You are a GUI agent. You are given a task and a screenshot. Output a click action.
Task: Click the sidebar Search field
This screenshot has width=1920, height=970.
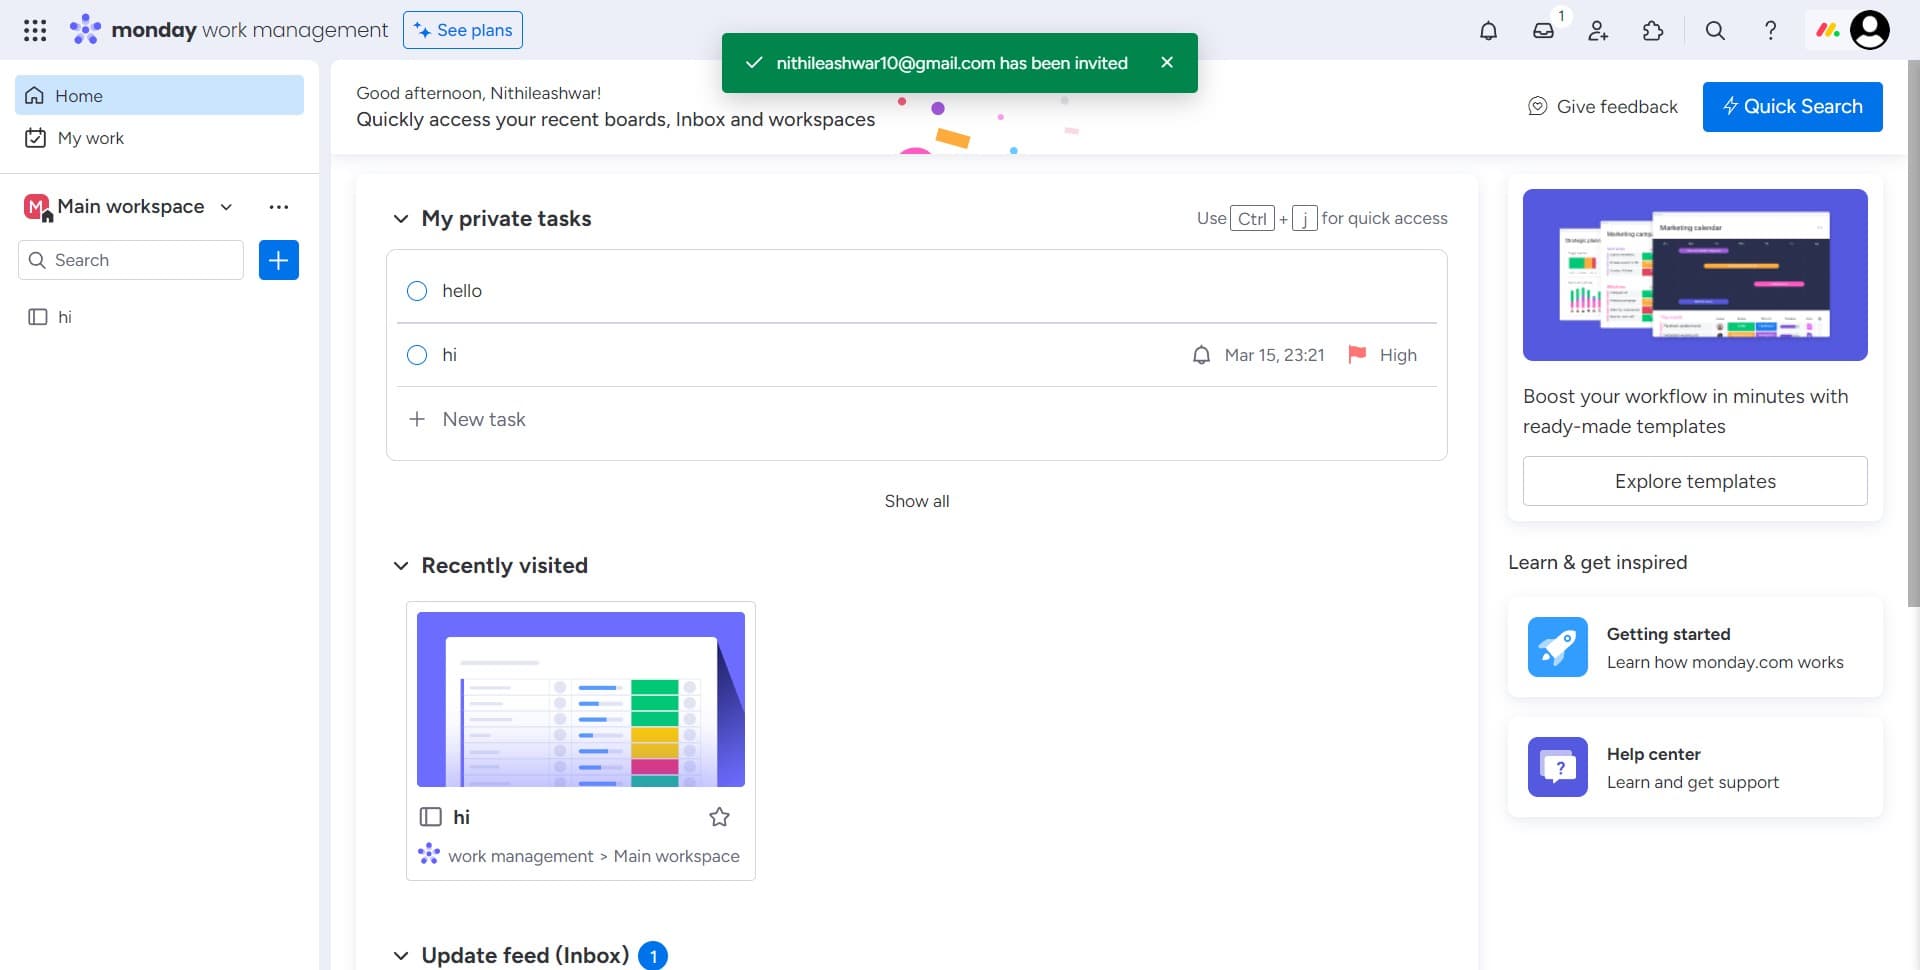point(130,259)
